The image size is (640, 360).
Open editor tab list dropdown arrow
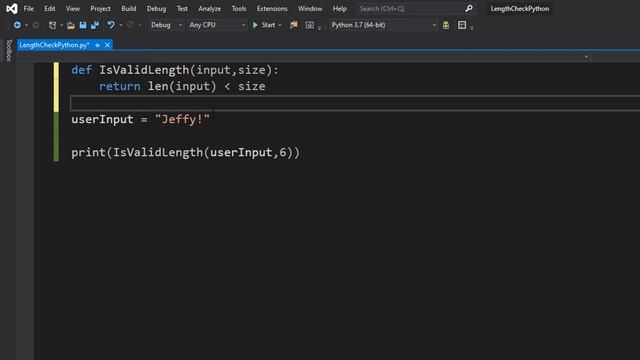tap(586, 57)
